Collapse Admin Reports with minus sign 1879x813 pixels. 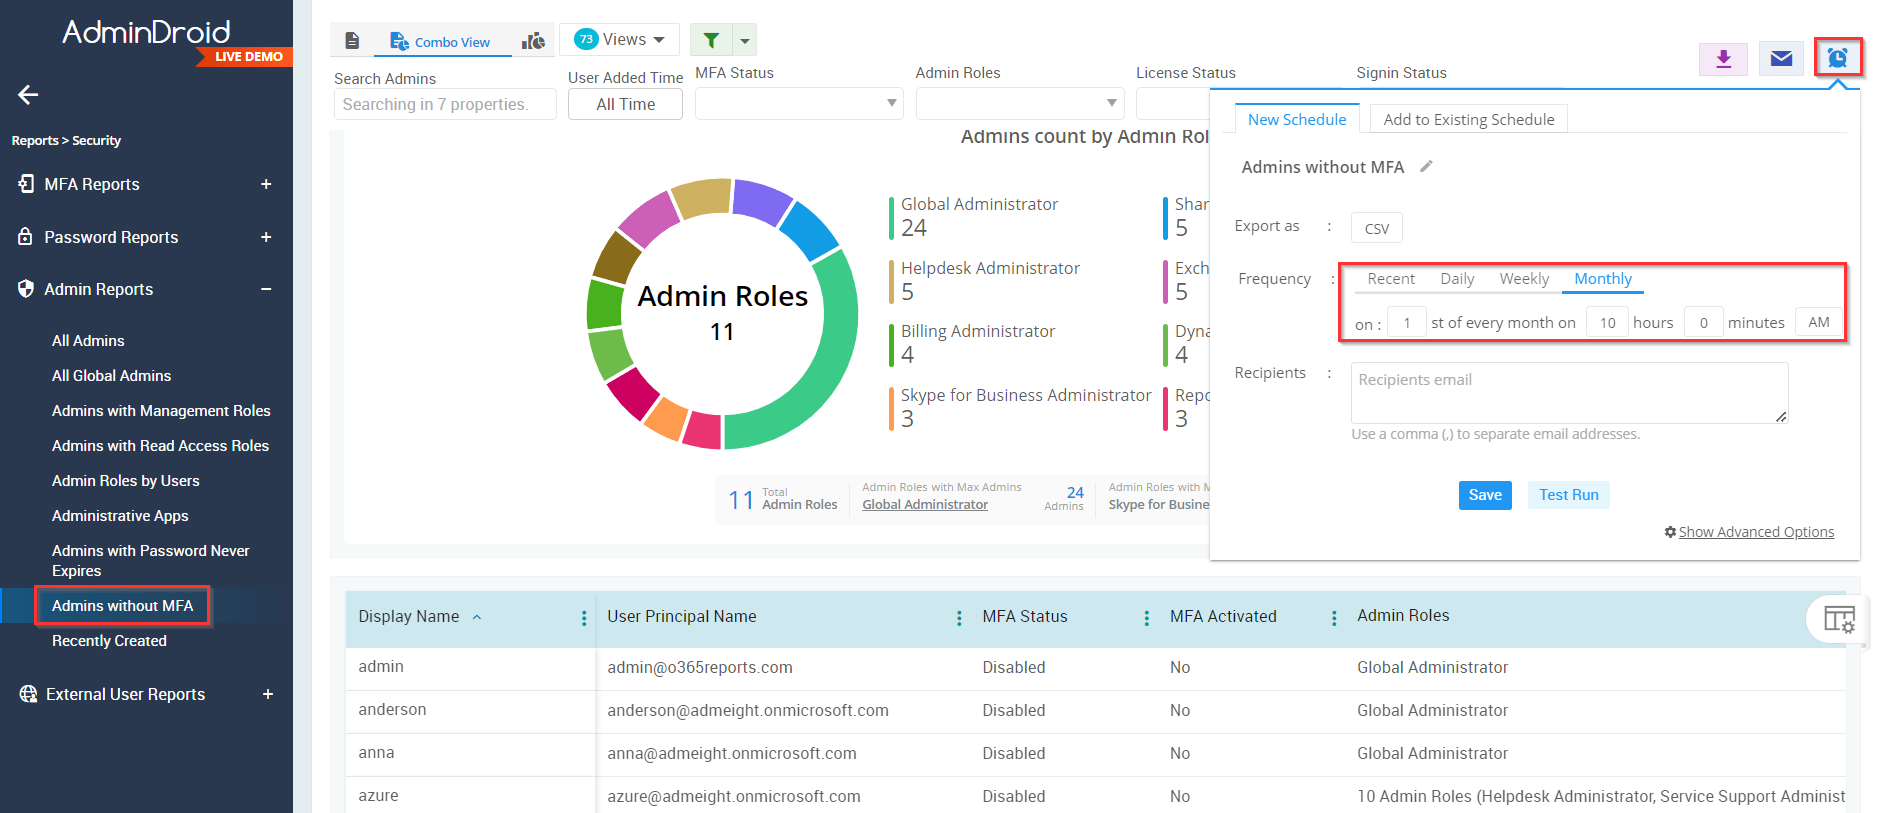[266, 289]
